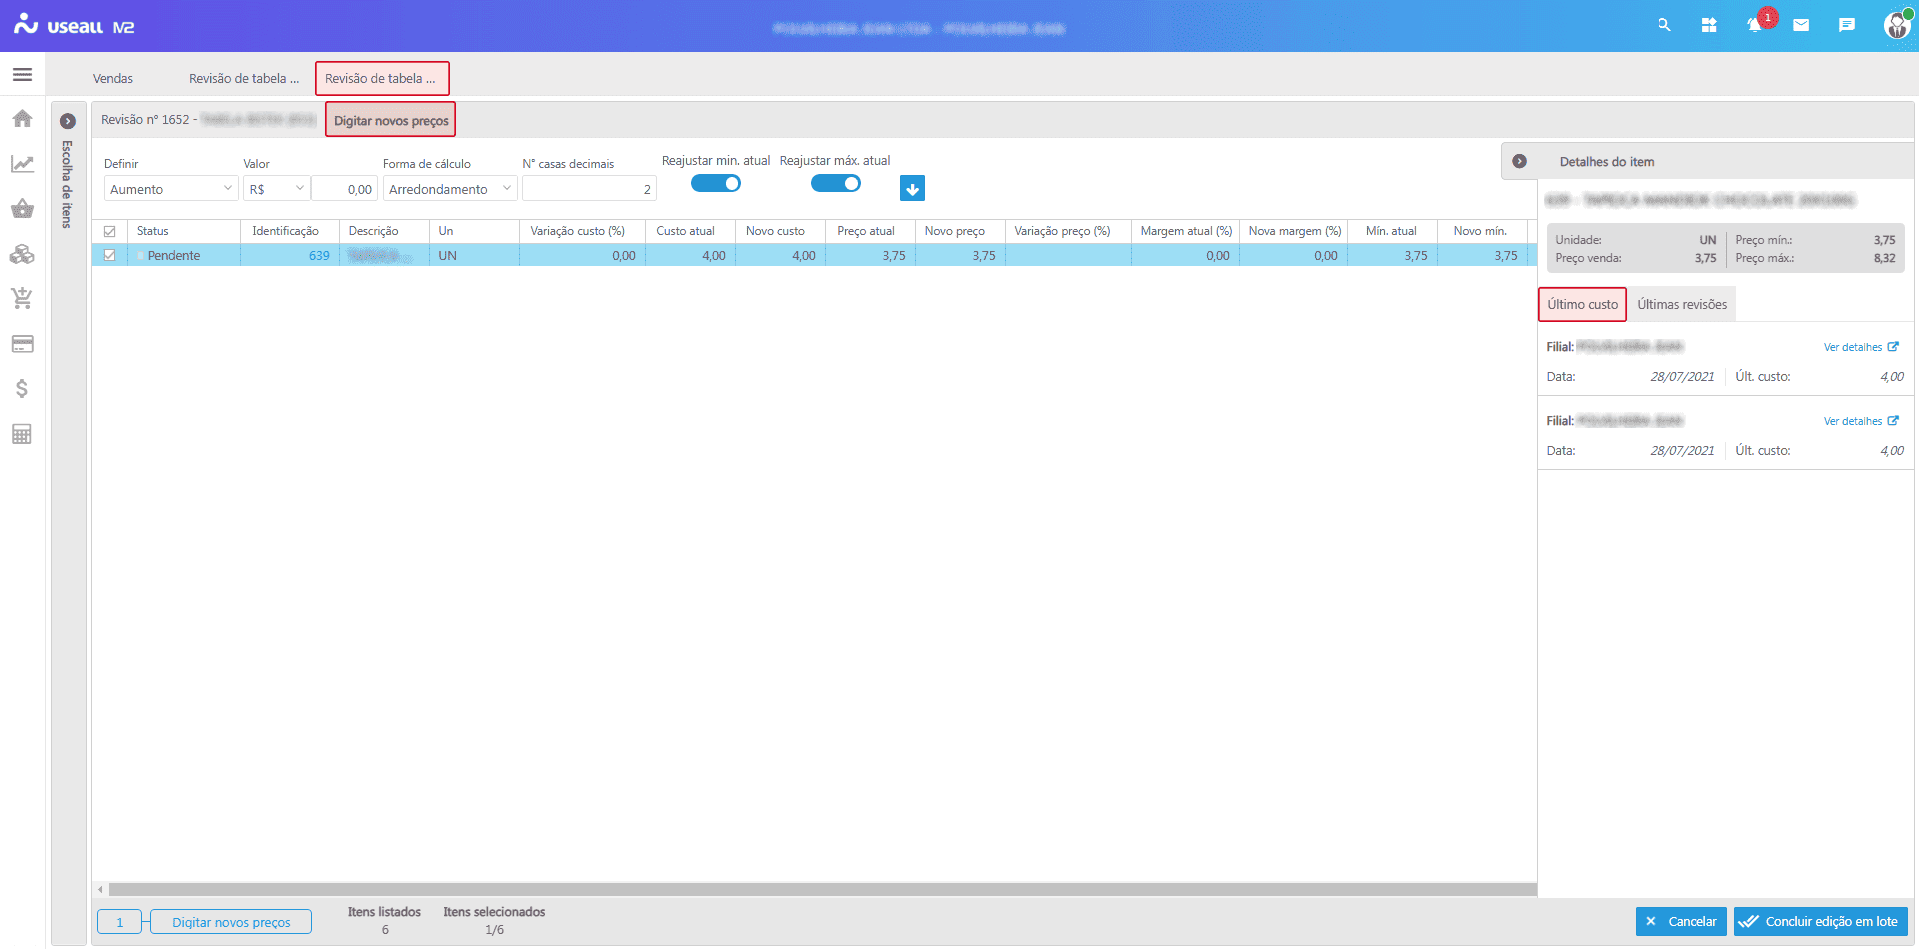The width and height of the screenshot is (1919, 949).
Task: Open notifications bell icon
Action: [x=1754, y=25]
